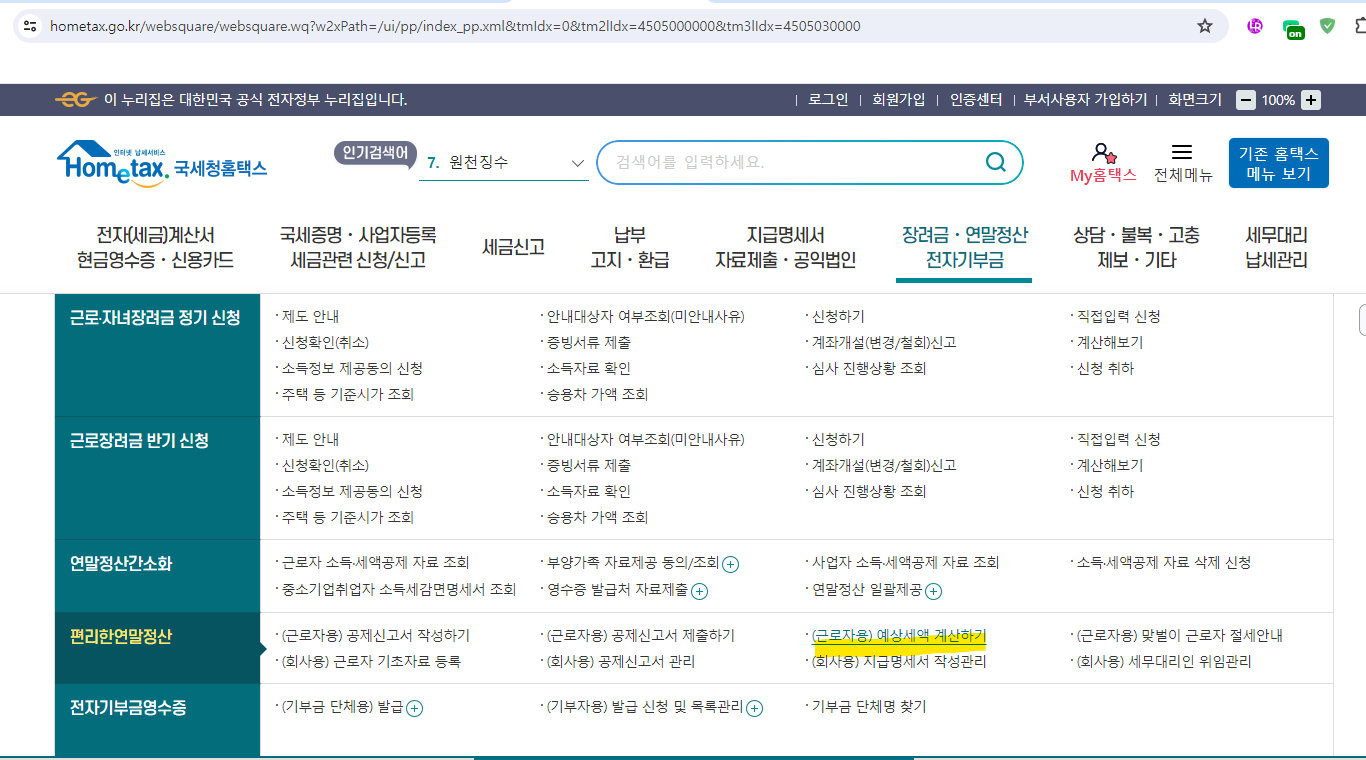Image resolution: width=1366 pixels, height=760 pixels.
Task: Click 승용차 가액 조회 under 근로·자녀장려금 정기 신청
Action: (597, 395)
